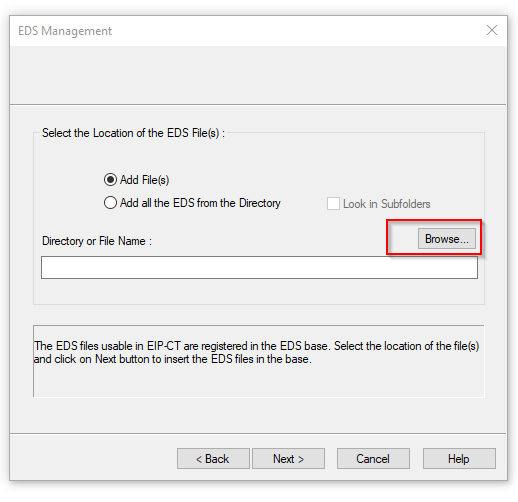Cancel the EDS Management wizard
Image resolution: width=518 pixels, height=502 pixels.
pyautogui.click(x=373, y=459)
